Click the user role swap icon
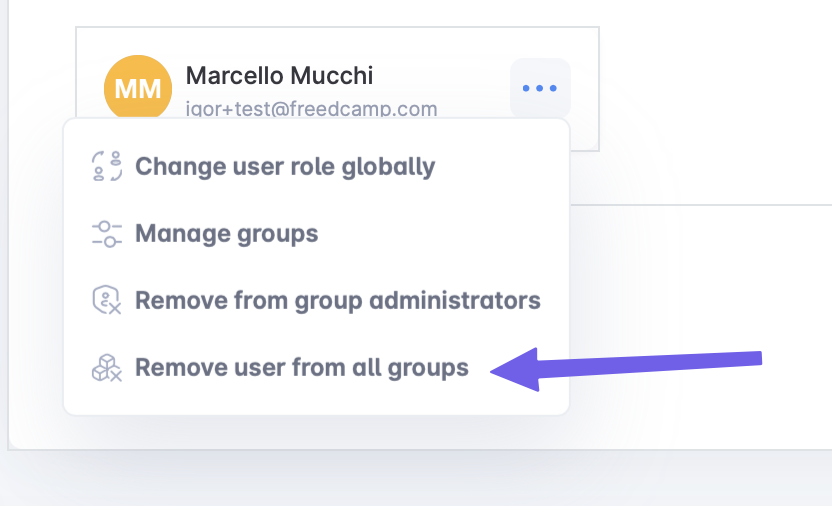832x506 pixels. point(106,166)
